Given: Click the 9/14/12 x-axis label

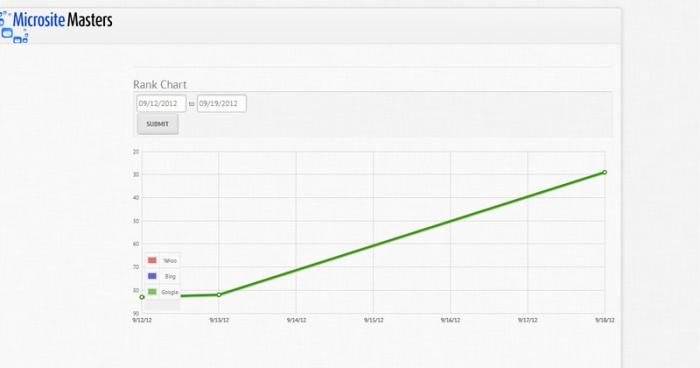Looking at the screenshot, I should pos(296,320).
